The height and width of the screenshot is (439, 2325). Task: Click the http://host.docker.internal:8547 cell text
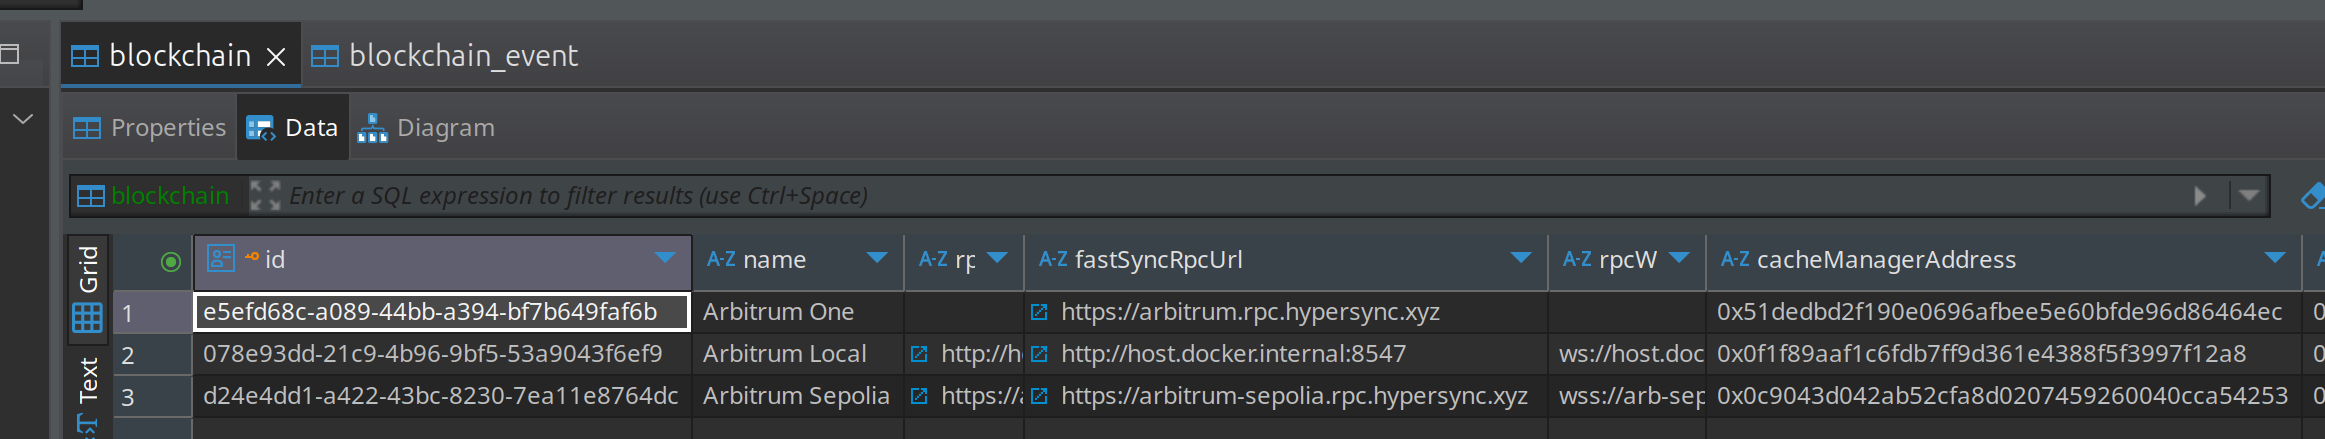pyautogui.click(x=1233, y=354)
